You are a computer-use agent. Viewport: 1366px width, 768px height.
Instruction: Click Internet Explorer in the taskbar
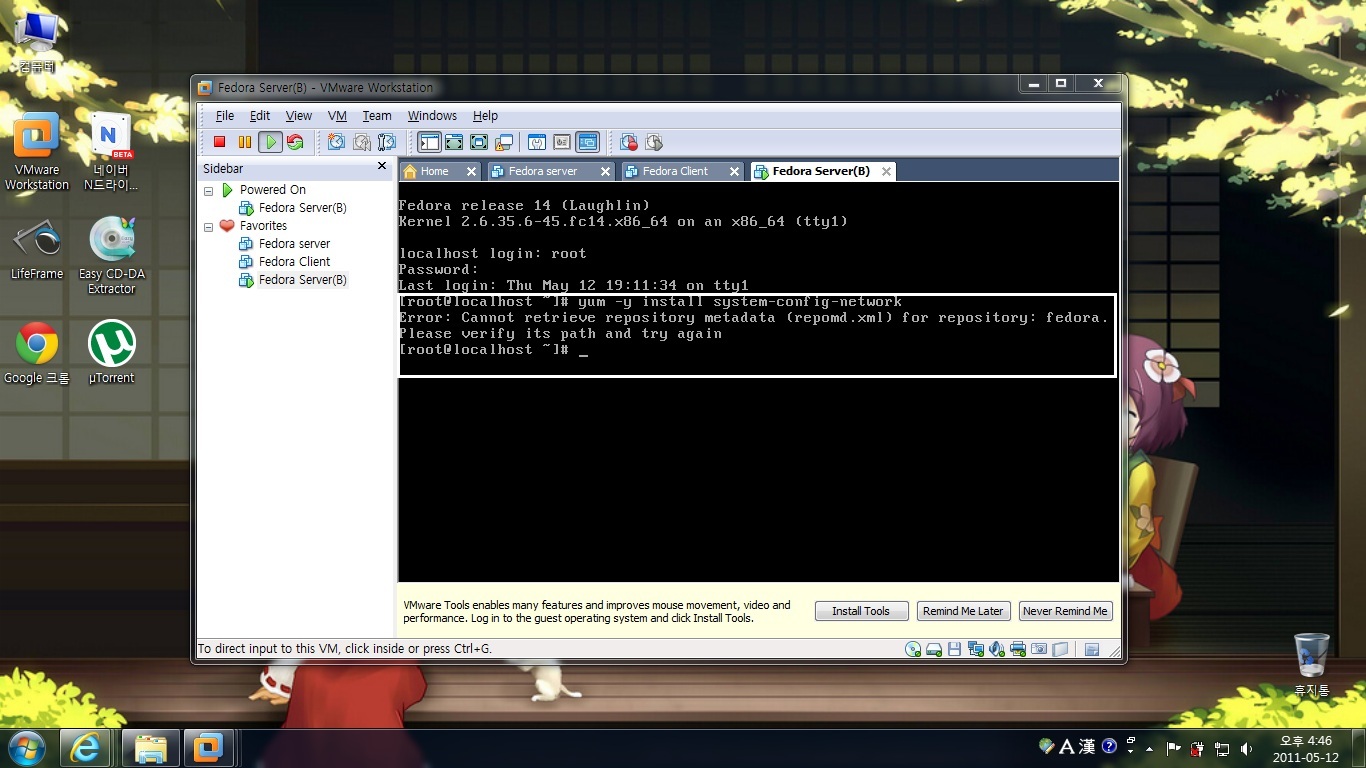pos(85,748)
